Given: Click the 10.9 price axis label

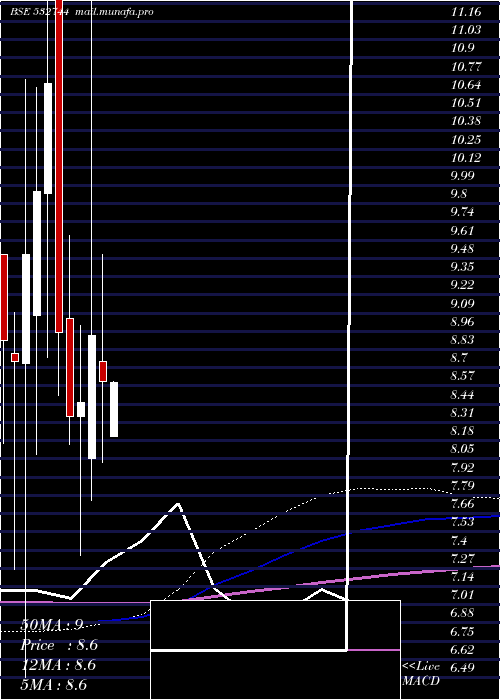Looking at the screenshot, I should tap(463, 48).
